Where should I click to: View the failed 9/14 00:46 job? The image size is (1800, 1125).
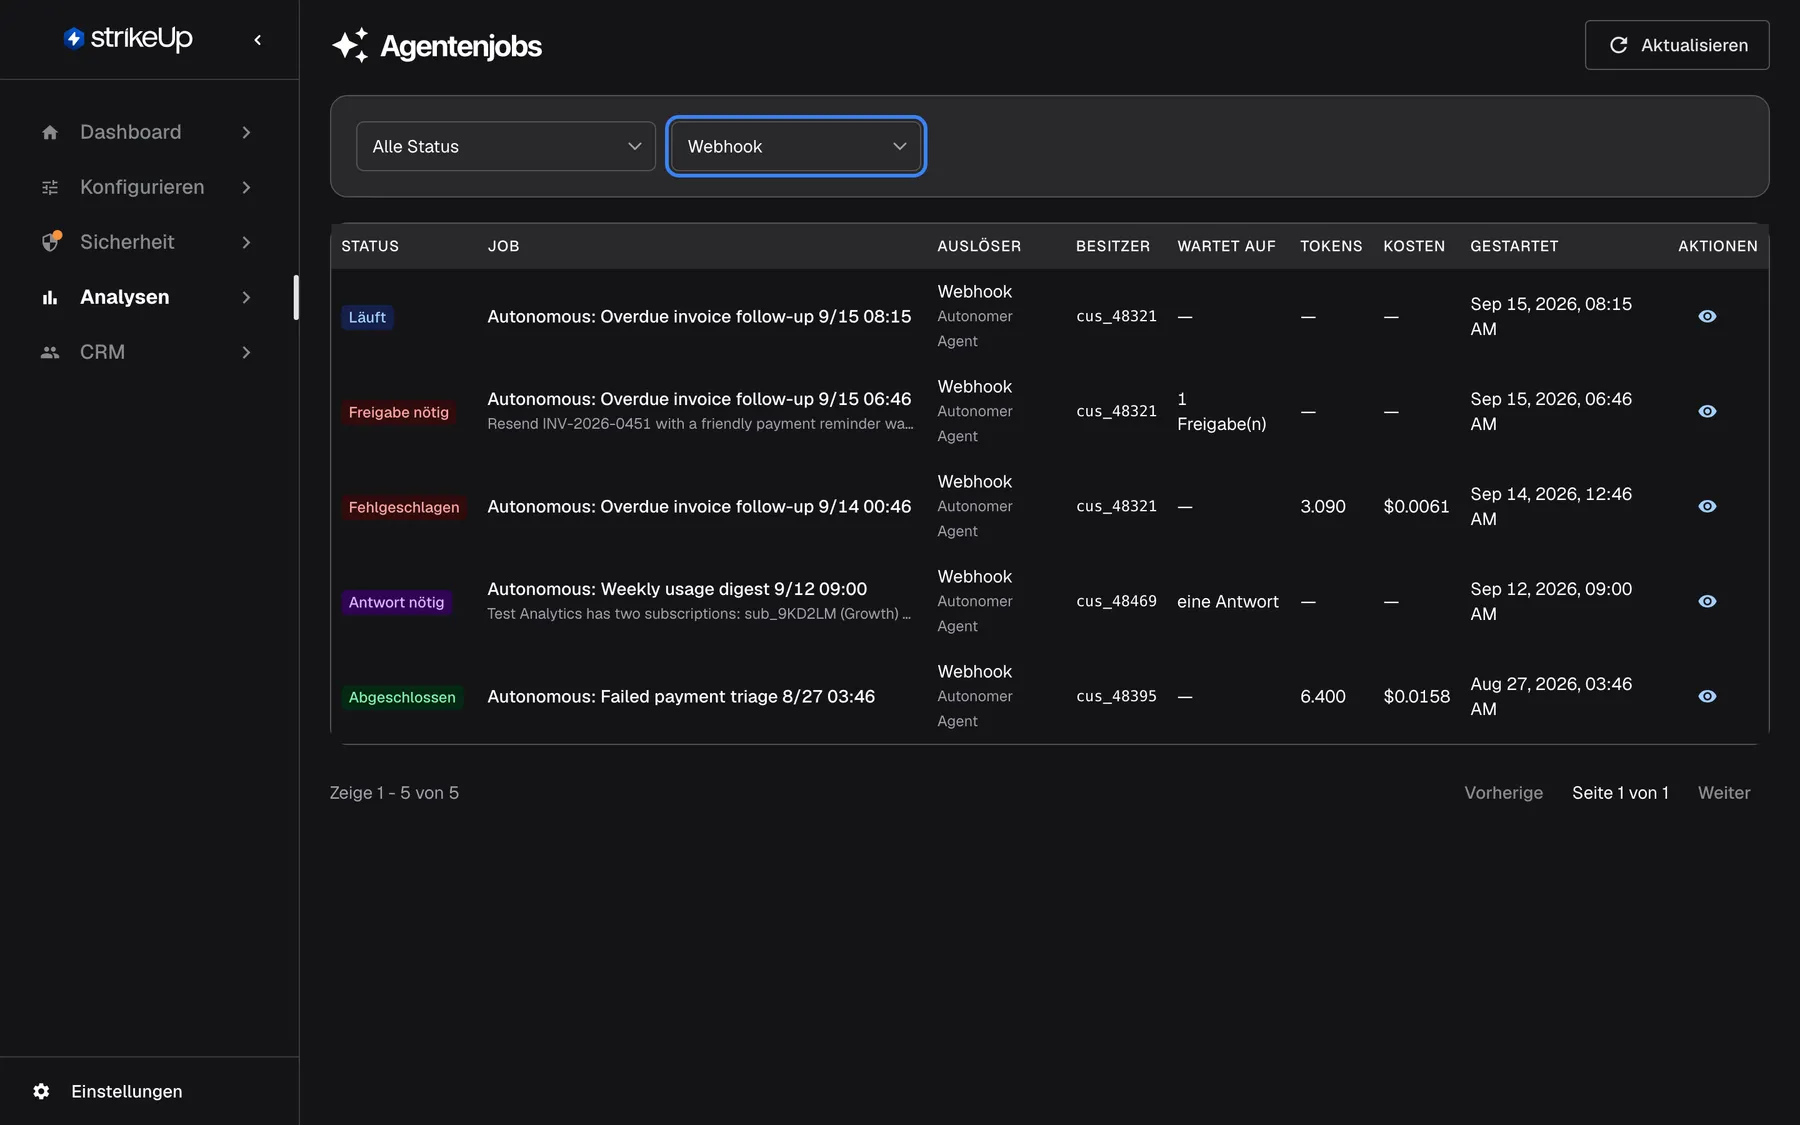click(x=1707, y=506)
